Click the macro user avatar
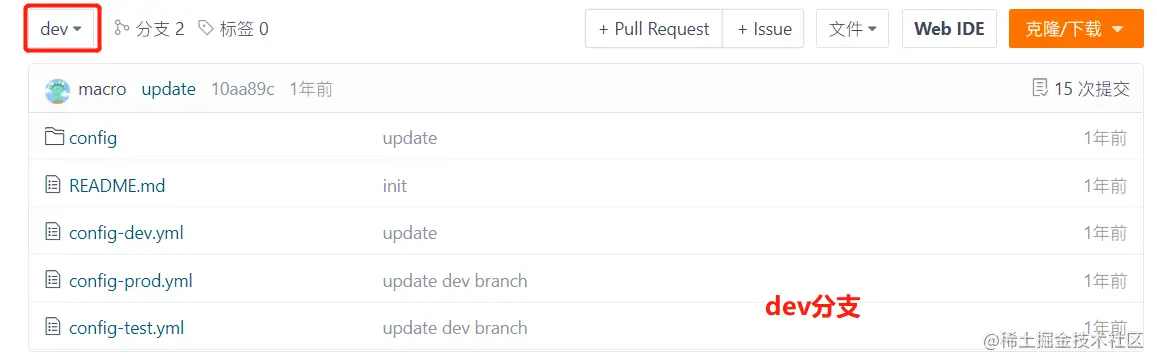This screenshot has height=364, width=1157. point(58,89)
